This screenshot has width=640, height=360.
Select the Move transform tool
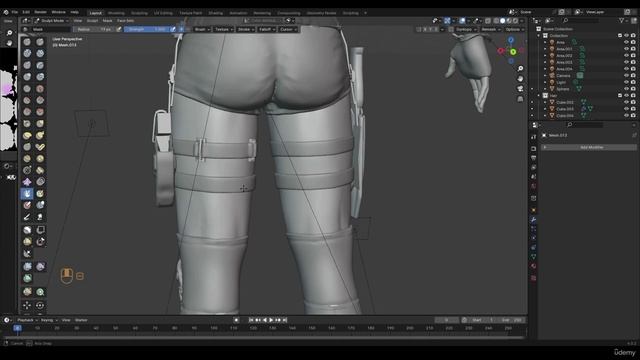click(27, 305)
